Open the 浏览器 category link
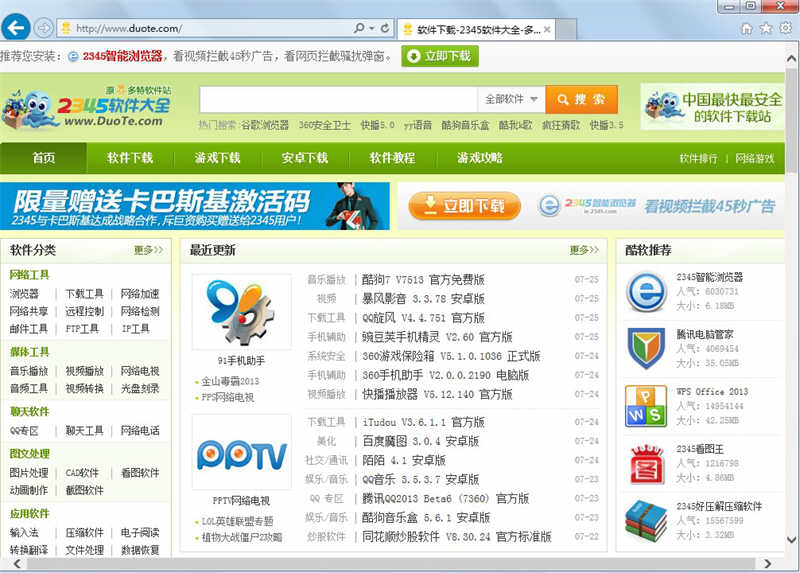The width and height of the screenshot is (800, 573). click(24, 294)
